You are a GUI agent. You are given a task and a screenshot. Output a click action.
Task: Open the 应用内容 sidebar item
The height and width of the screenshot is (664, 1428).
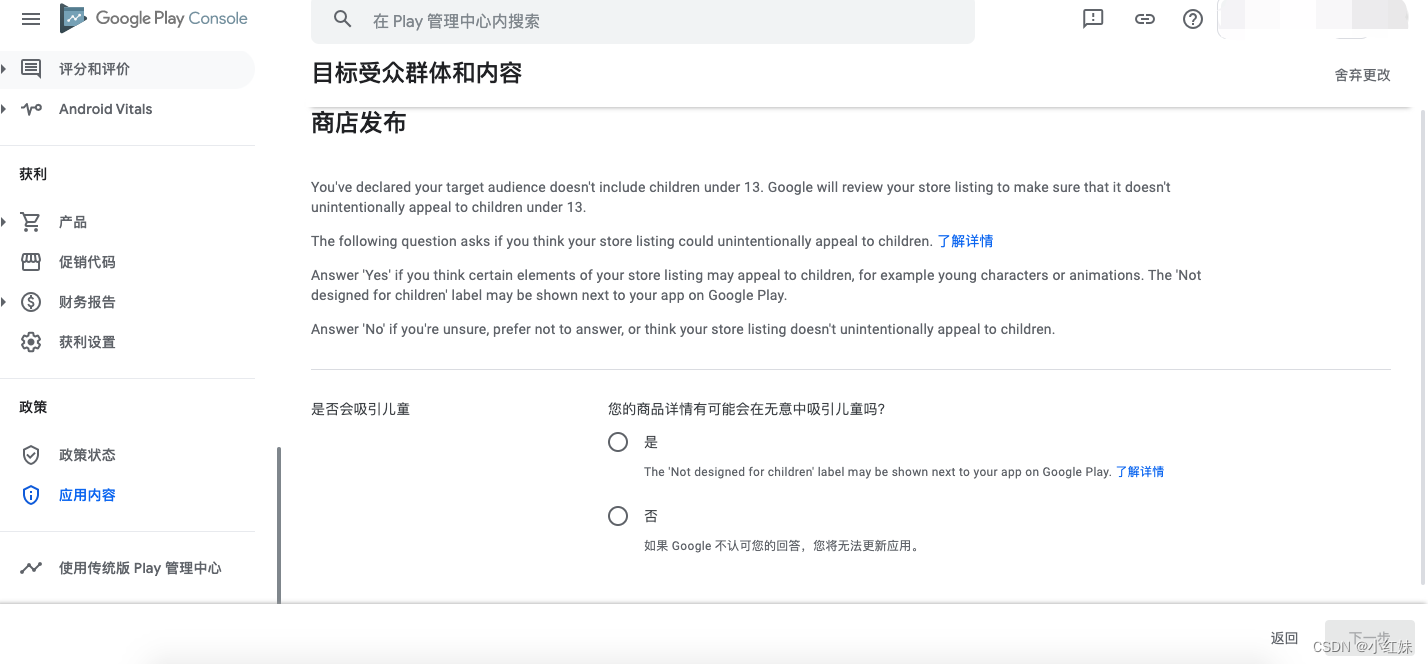tap(87, 494)
